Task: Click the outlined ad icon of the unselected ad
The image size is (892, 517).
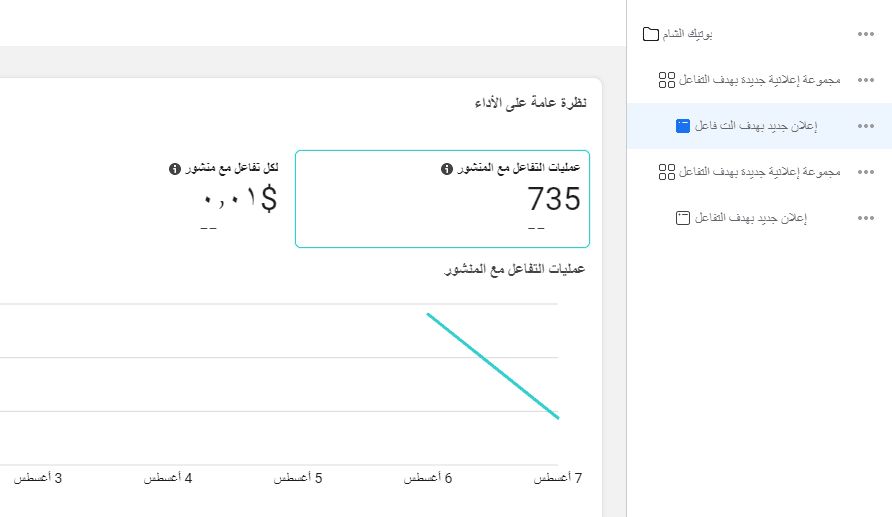Action: pyautogui.click(x=683, y=218)
